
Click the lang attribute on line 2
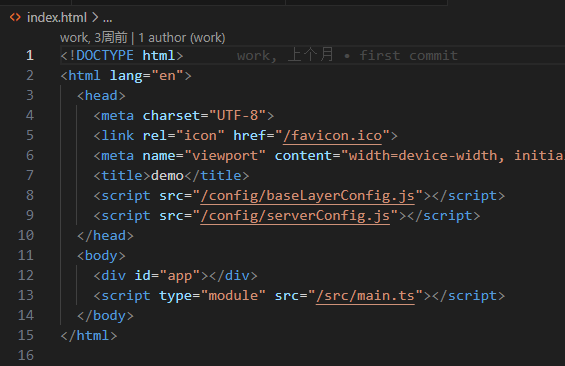126,76
